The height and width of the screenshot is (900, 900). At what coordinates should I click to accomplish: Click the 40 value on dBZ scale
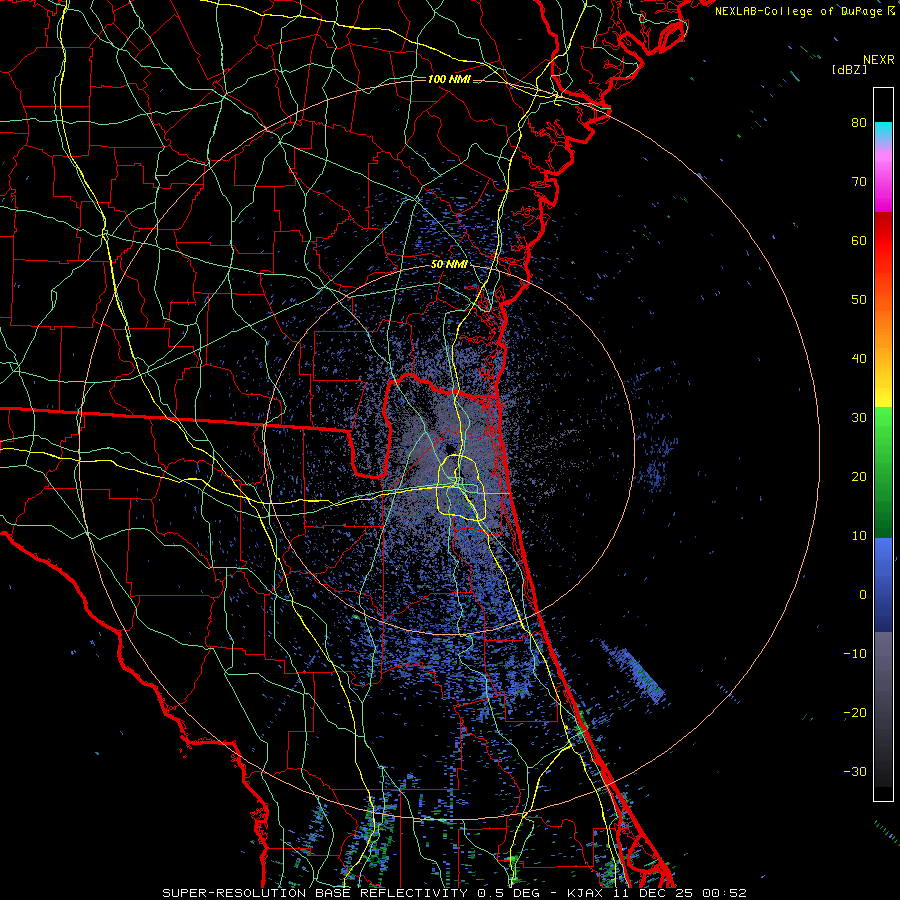[x=859, y=359]
